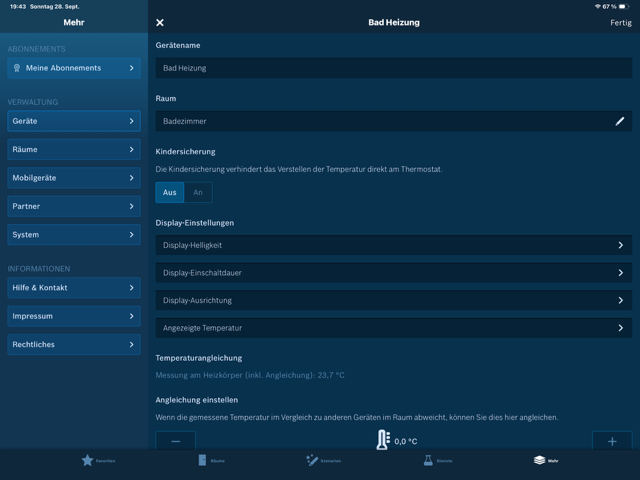Open Angezeigte Temperatur setting
This screenshot has width=640, height=480.
(x=393, y=328)
